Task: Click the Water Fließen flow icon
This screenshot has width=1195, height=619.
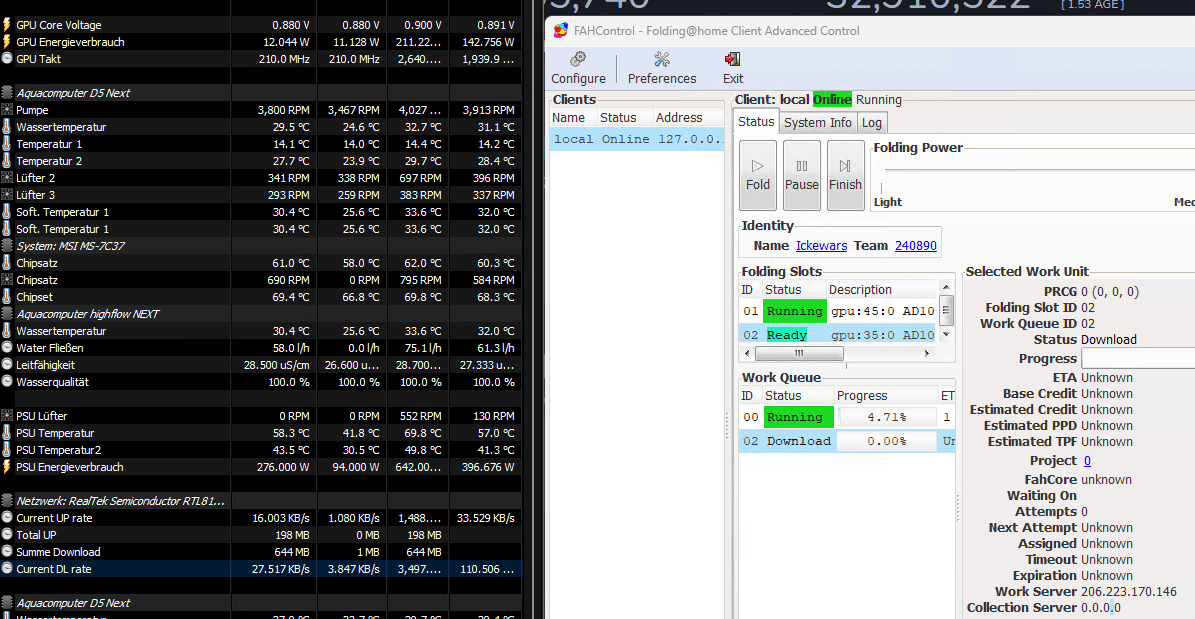Action: click(8, 348)
